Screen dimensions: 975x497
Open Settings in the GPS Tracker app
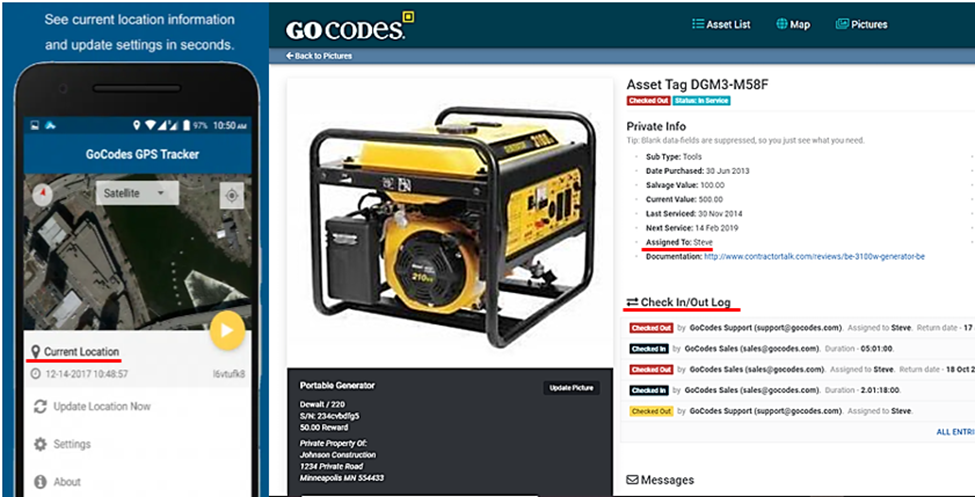click(x=72, y=444)
